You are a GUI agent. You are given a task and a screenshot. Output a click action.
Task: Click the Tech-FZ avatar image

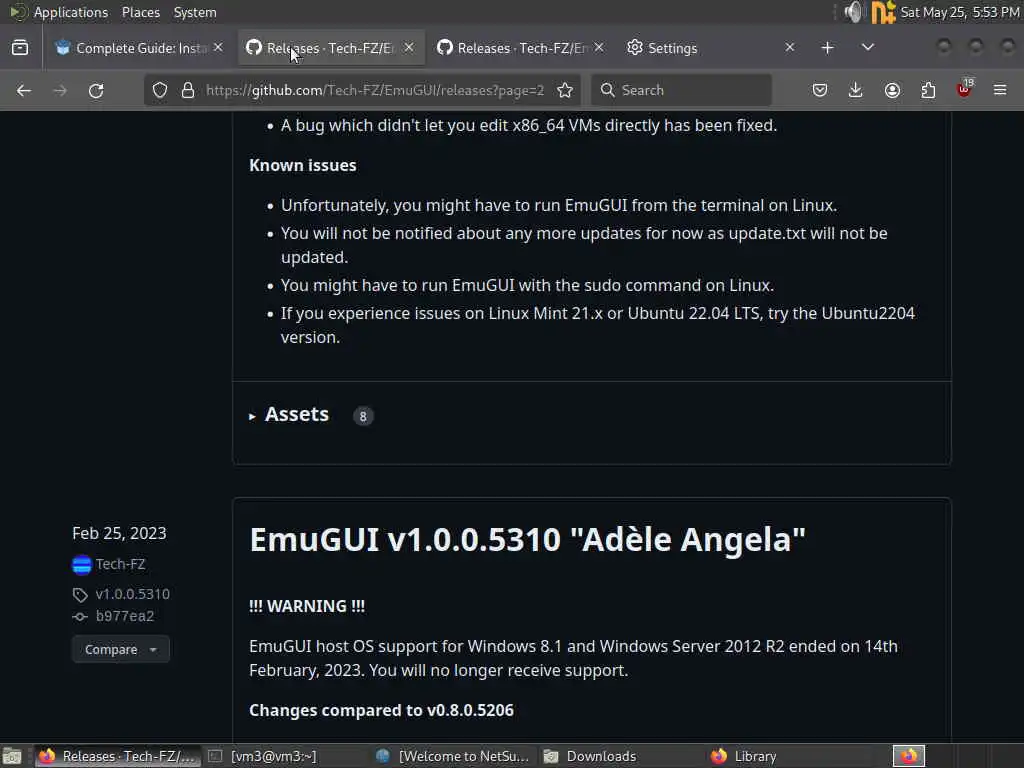(82, 564)
